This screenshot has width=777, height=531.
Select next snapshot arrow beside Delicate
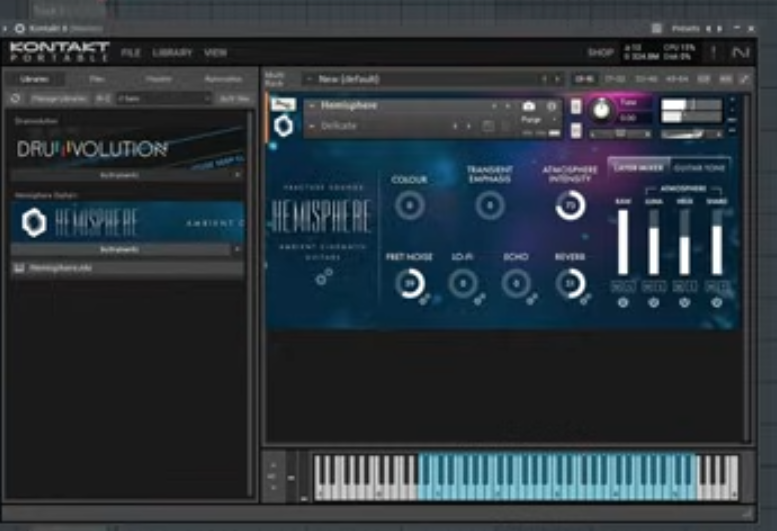468,126
